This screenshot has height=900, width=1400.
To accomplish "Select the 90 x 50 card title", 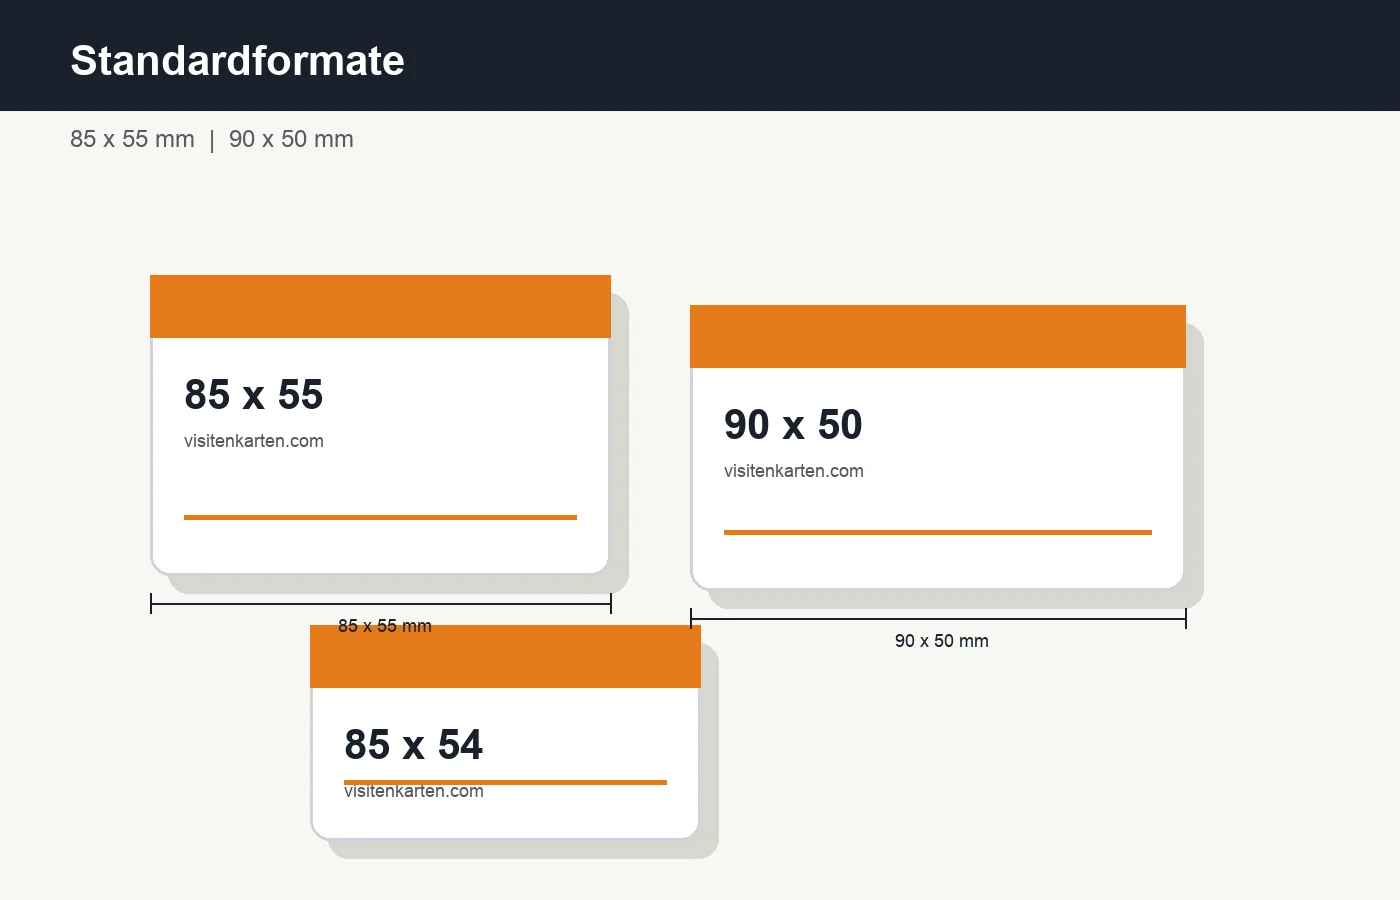I will pos(793,425).
